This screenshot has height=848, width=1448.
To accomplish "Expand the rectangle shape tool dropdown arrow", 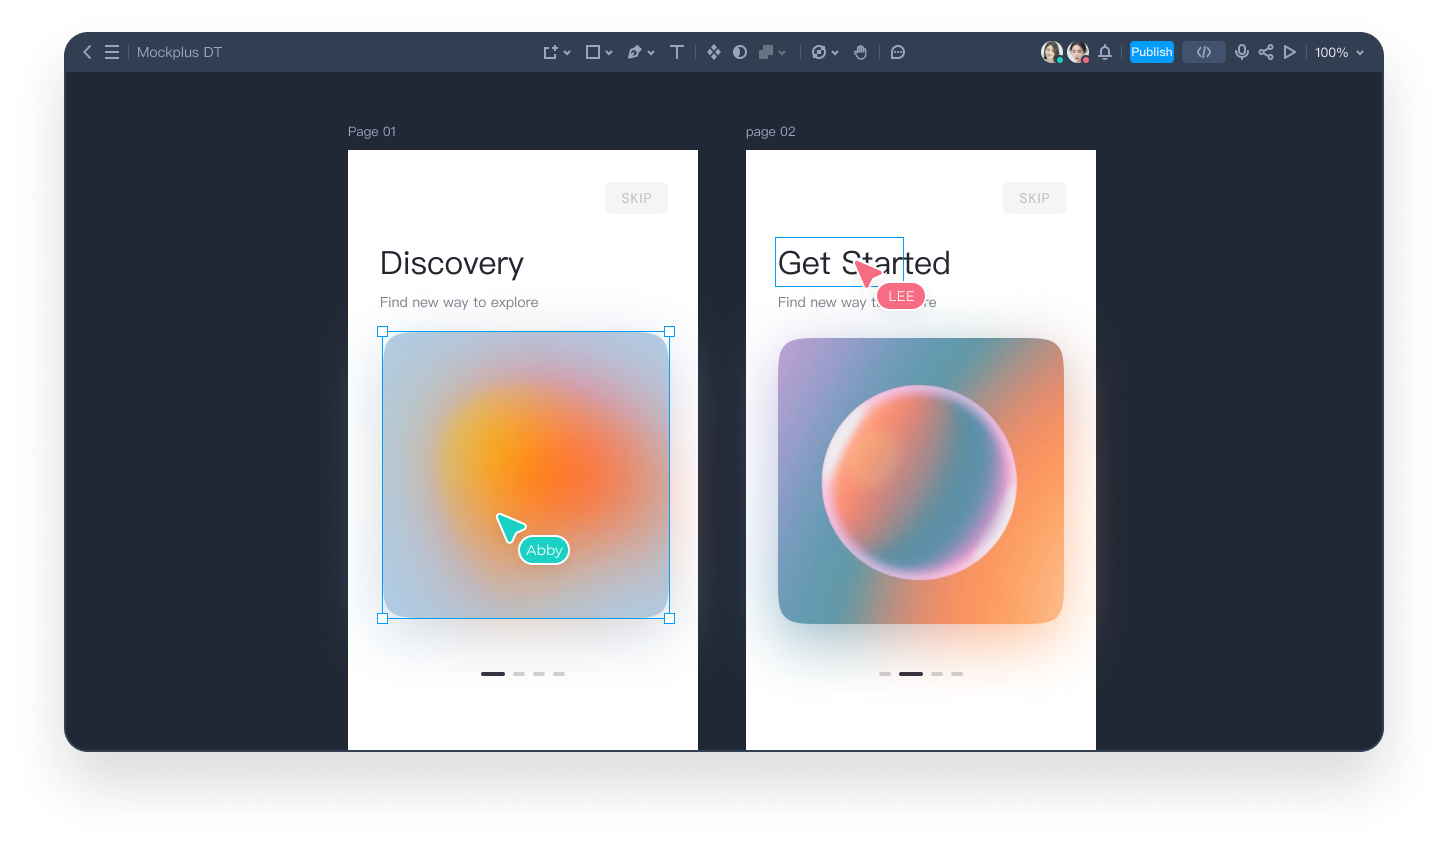I will tap(609, 53).
